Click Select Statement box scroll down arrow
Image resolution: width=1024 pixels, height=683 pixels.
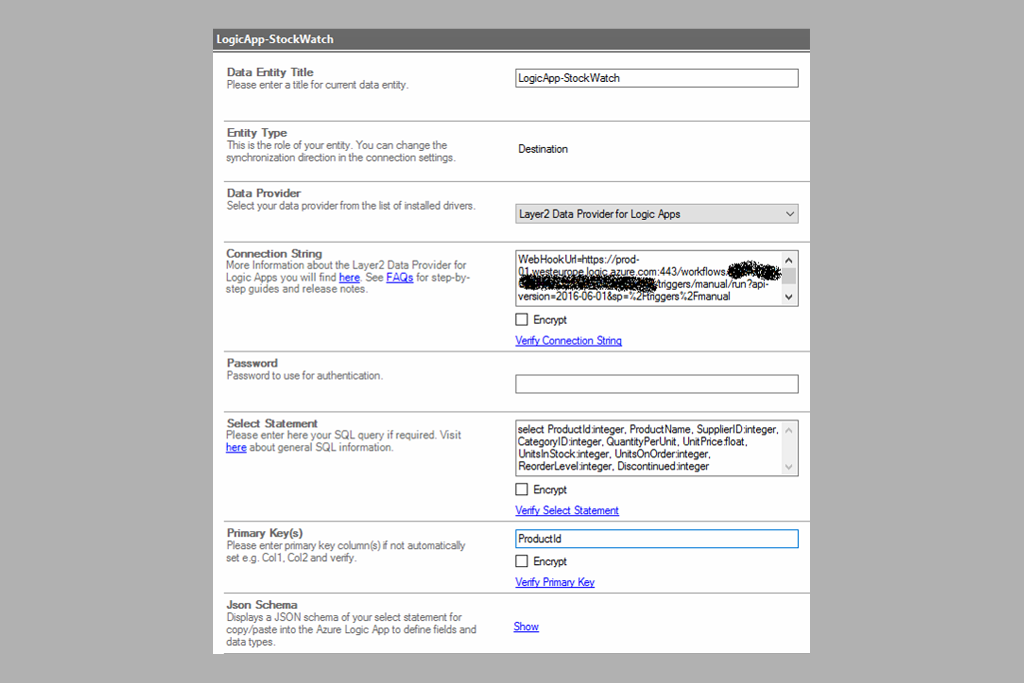pyautogui.click(x=789, y=466)
